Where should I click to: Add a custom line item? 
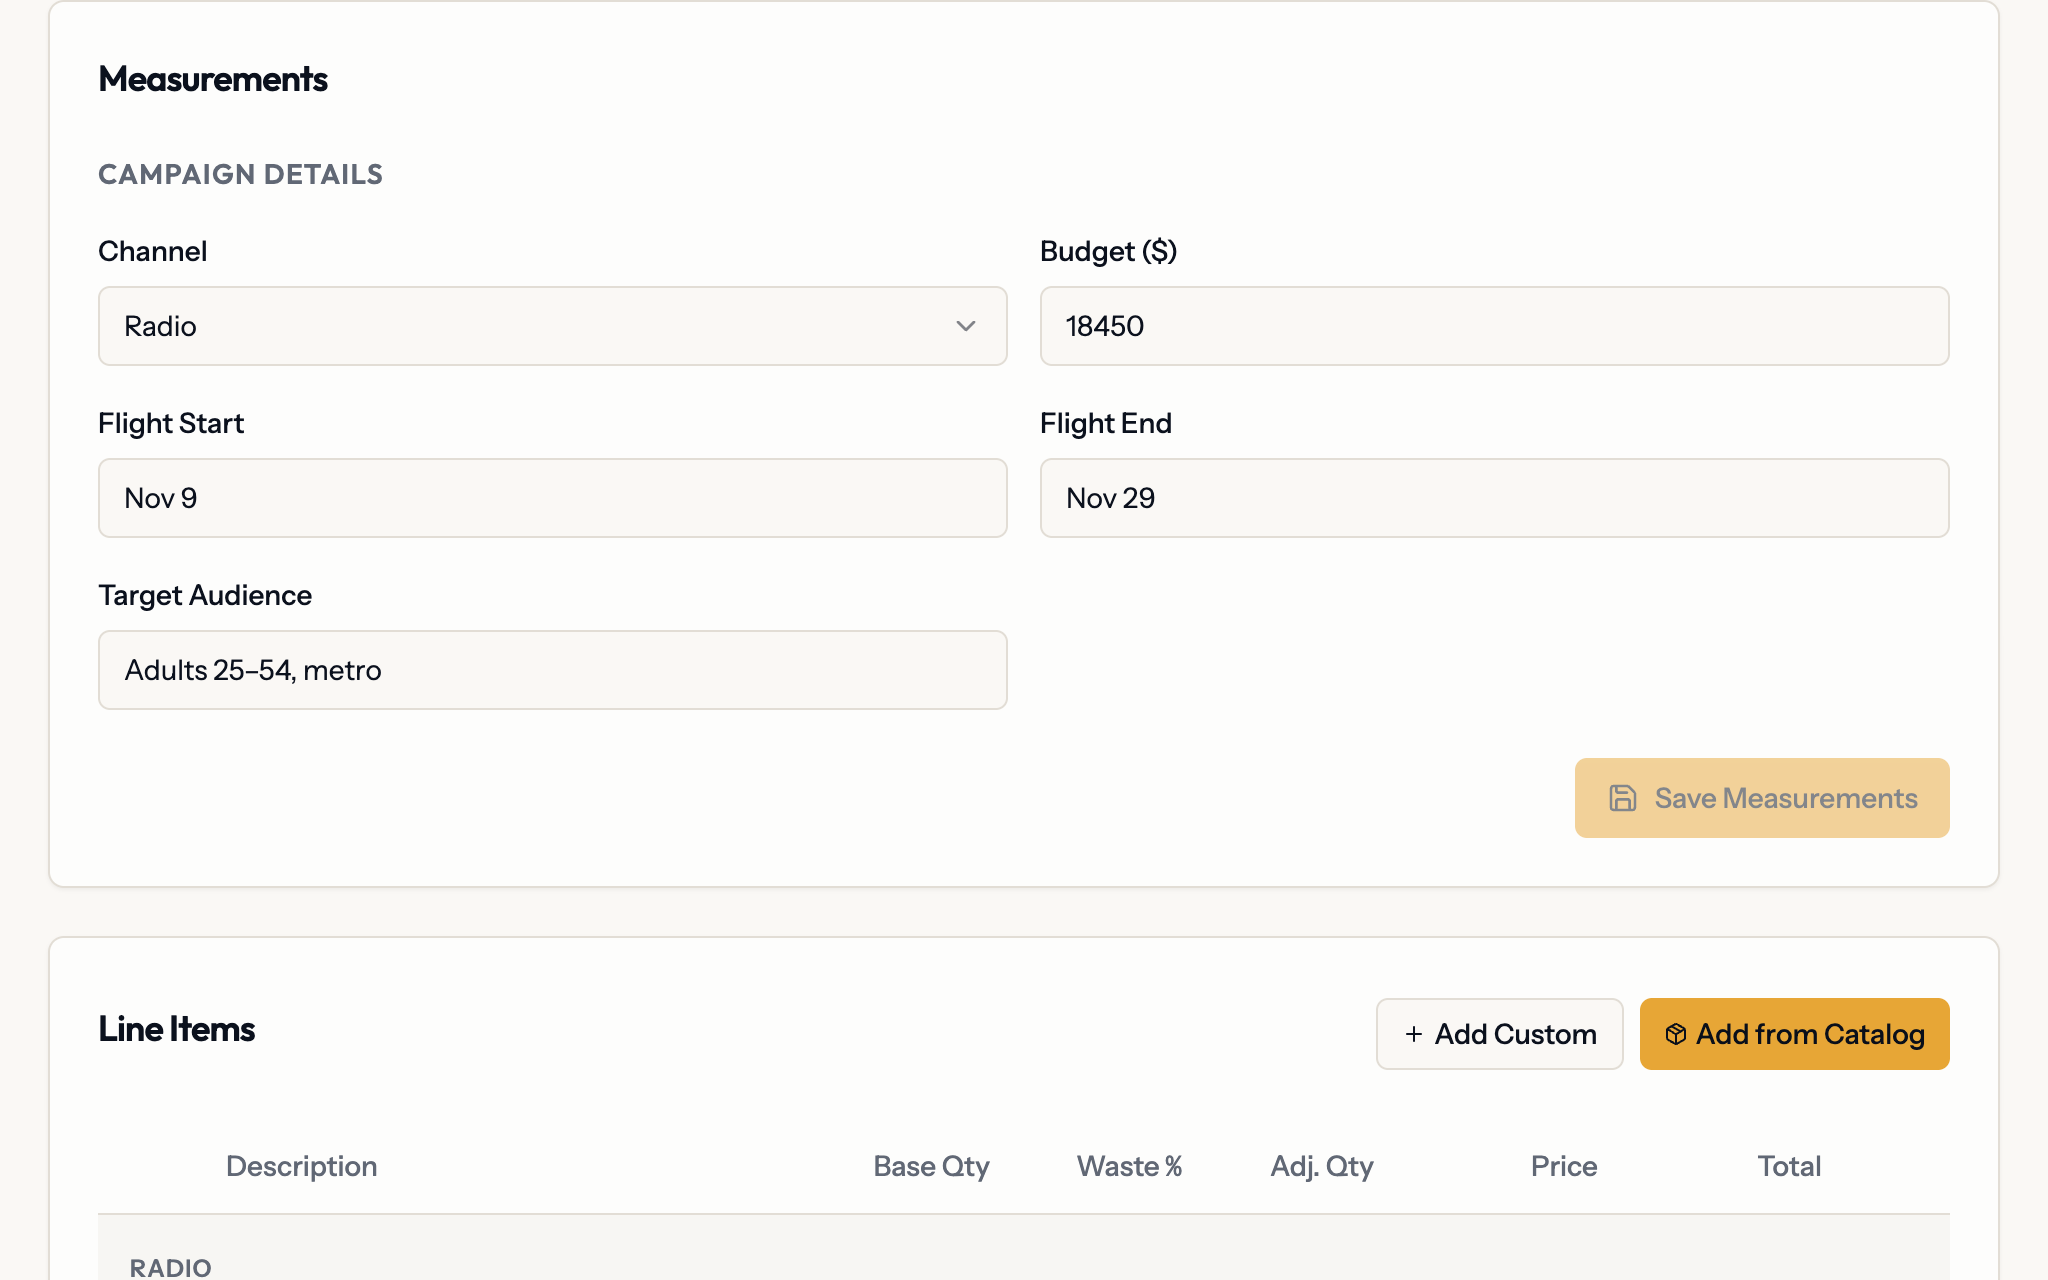pyautogui.click(x=1499, y=1034)
